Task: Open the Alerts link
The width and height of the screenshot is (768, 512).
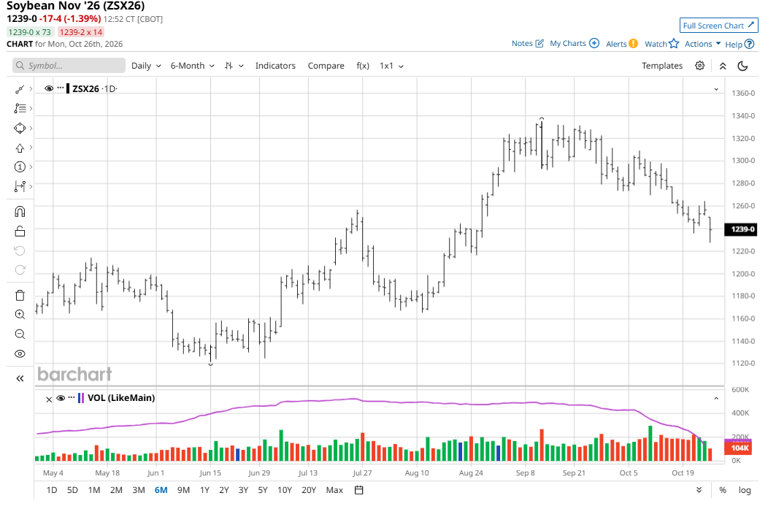Action: [x=622, y=44]
